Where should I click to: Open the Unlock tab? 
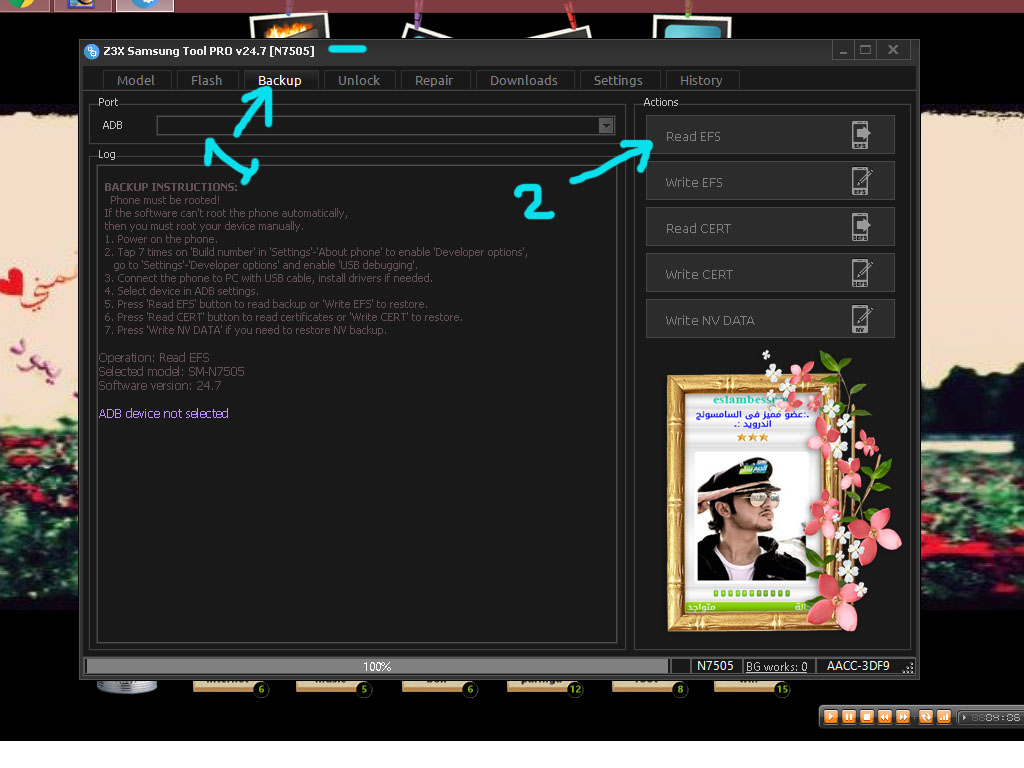359,80
